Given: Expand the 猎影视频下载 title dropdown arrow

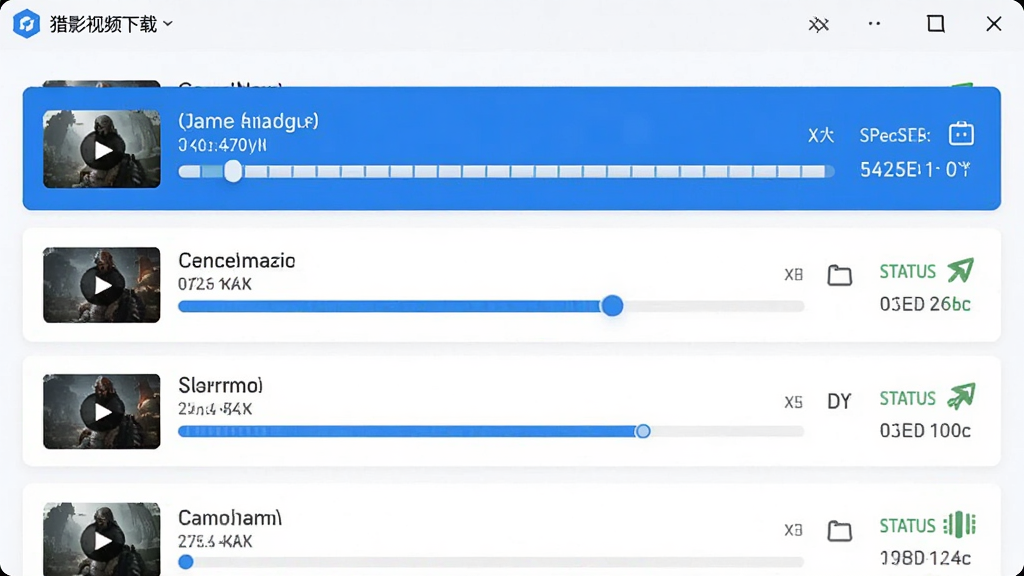Looking at the screenshot, I should (168, 24).
